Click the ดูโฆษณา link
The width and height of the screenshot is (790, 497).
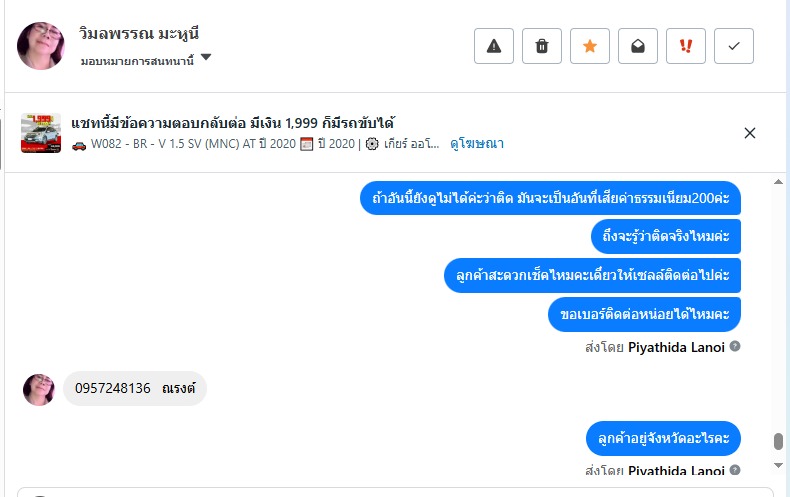point(477,144)
